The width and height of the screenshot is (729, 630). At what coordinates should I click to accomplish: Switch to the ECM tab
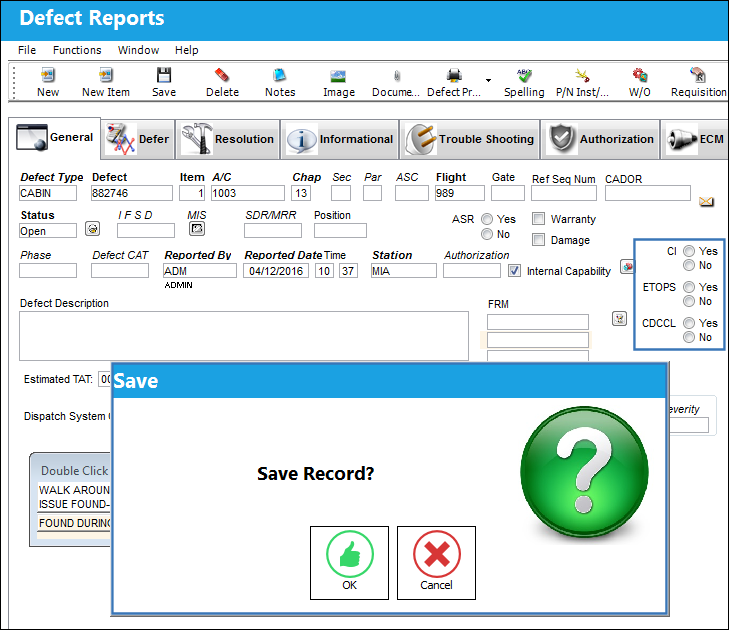pyautogui.click(x=695, y=139)
